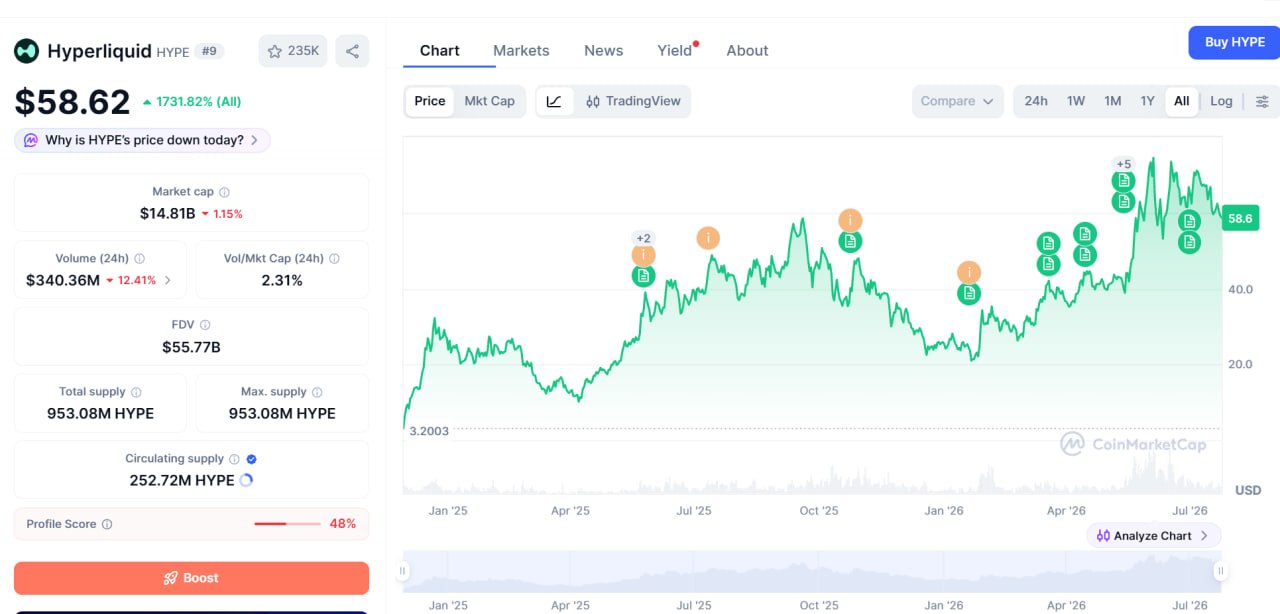Open the Compare dropdown
The image size is (1280, 614).
tap(957, 101)
